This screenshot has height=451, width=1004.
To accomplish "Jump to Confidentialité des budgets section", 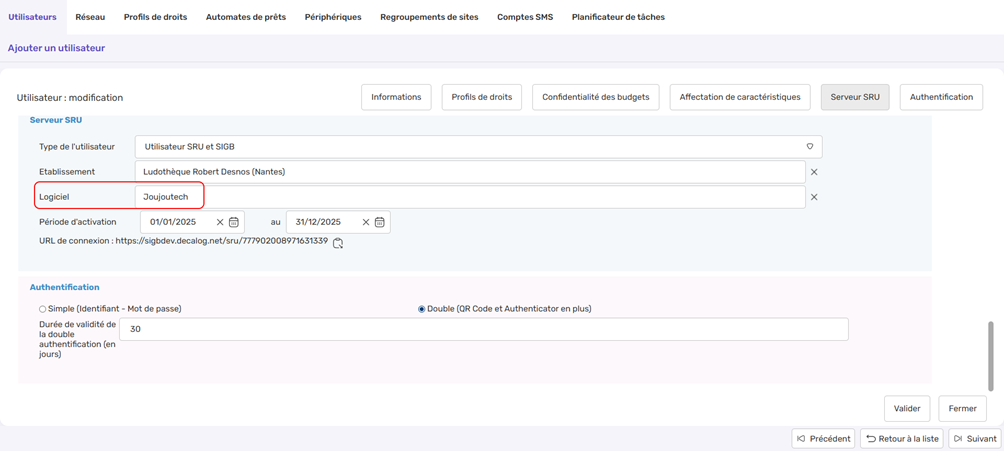I will tap(595, 97).
